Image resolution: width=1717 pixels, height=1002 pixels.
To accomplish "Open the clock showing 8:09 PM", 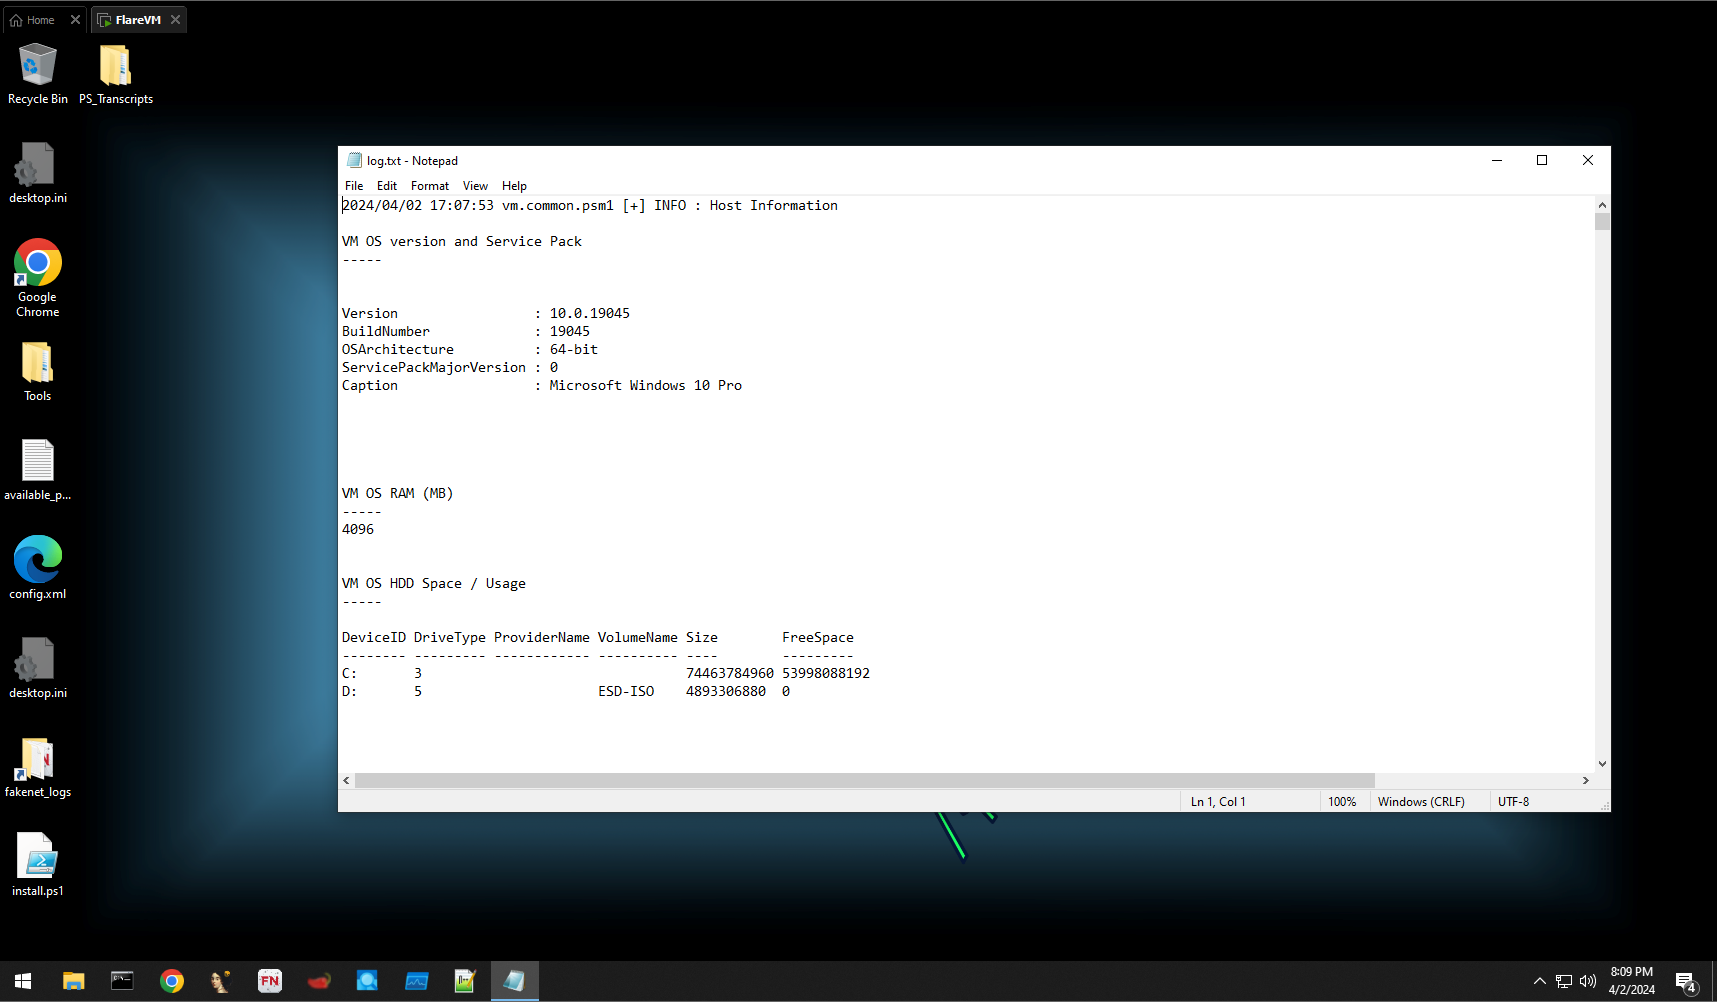I will point(1631,981).
